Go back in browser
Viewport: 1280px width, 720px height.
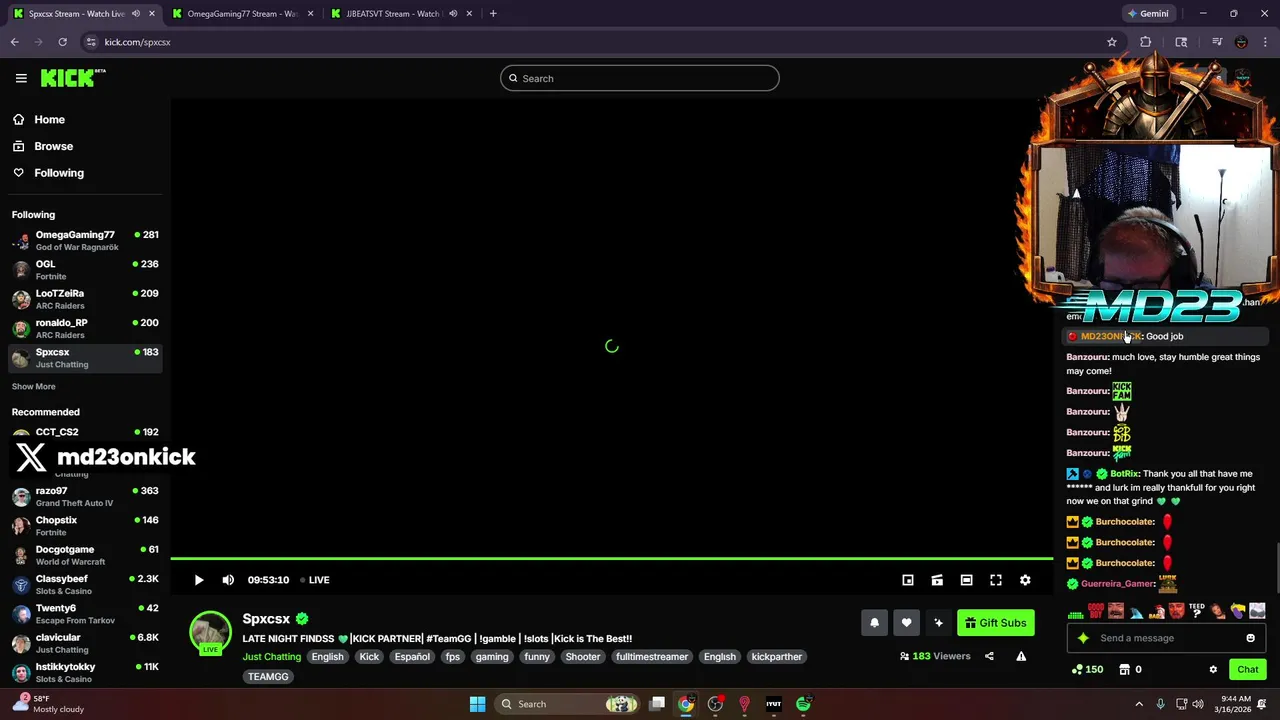pos(14,42)
